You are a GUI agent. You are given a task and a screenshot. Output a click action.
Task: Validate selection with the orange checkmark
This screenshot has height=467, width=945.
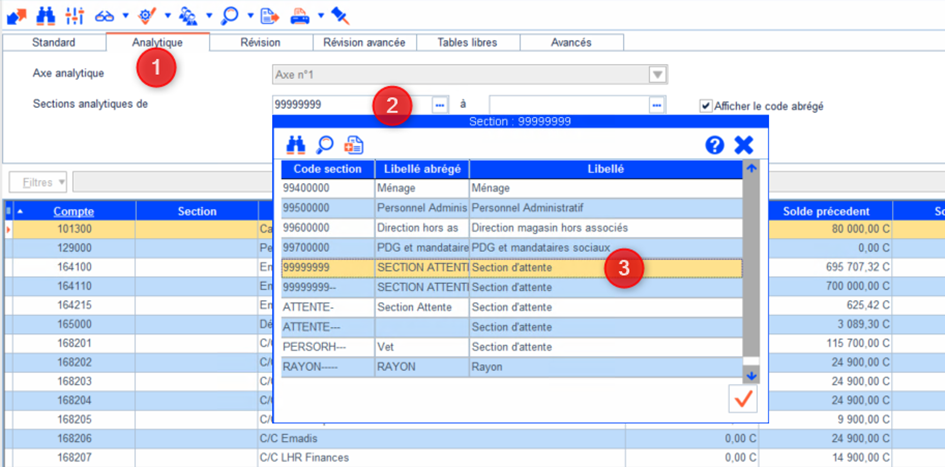(x=745, y=399)
